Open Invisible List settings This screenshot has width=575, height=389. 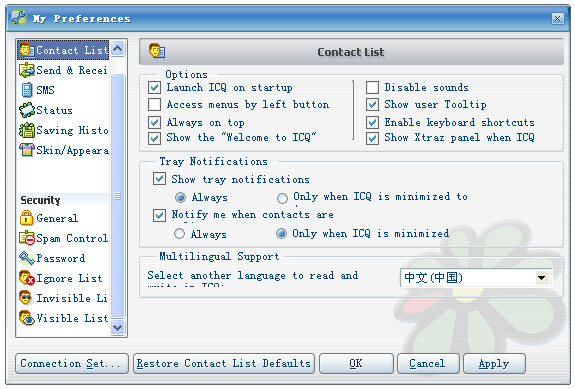click(63, 298)
